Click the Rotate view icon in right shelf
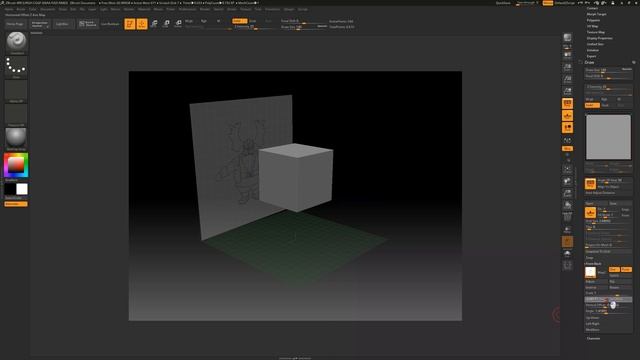 pos(567,205)
